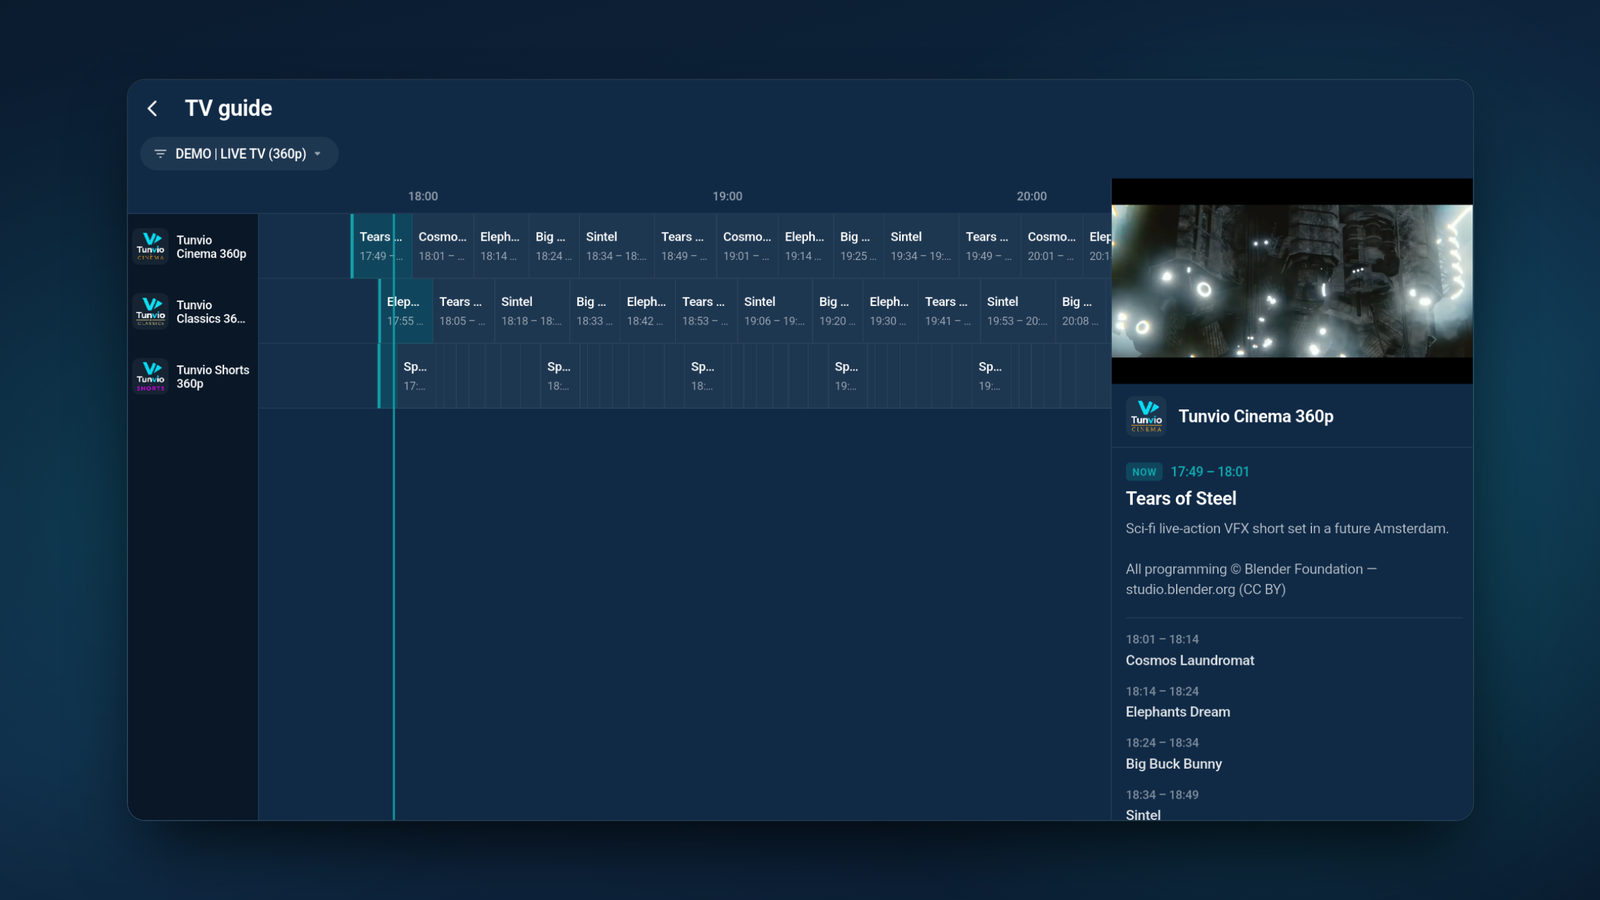The height and width of the screenshot is (900, 1600).
Task: Click the Tunvio Shorts 360p channel name
Action: click(x=213, y=377)
